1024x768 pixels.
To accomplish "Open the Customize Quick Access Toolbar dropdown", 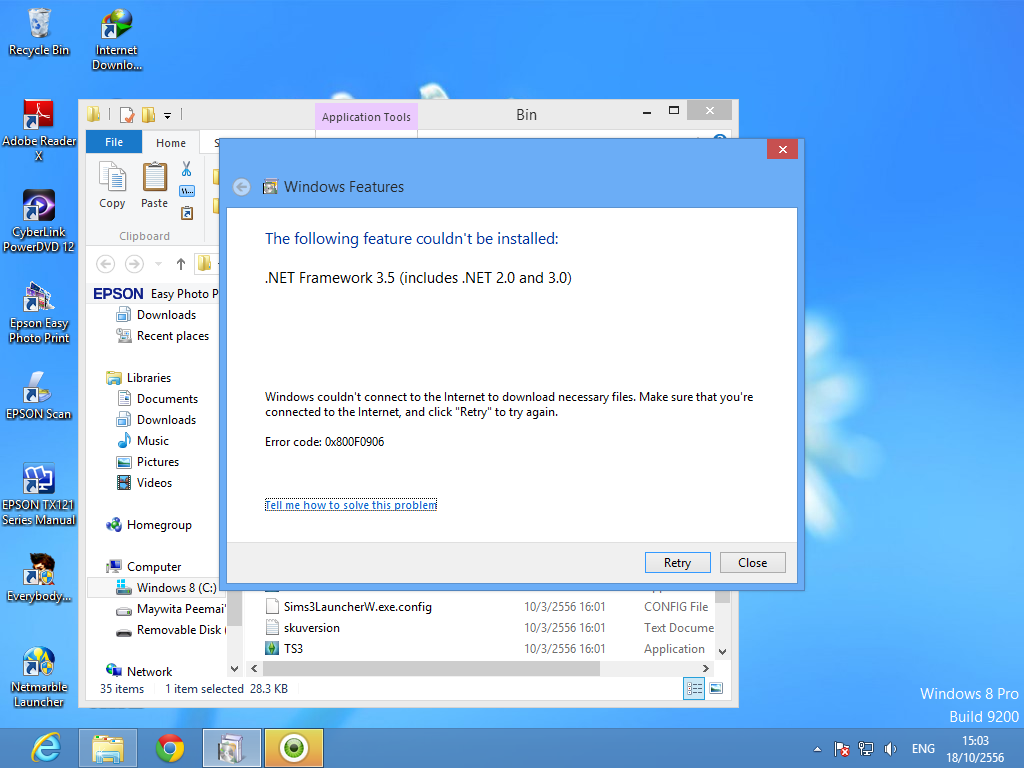I will pos(167,115).
